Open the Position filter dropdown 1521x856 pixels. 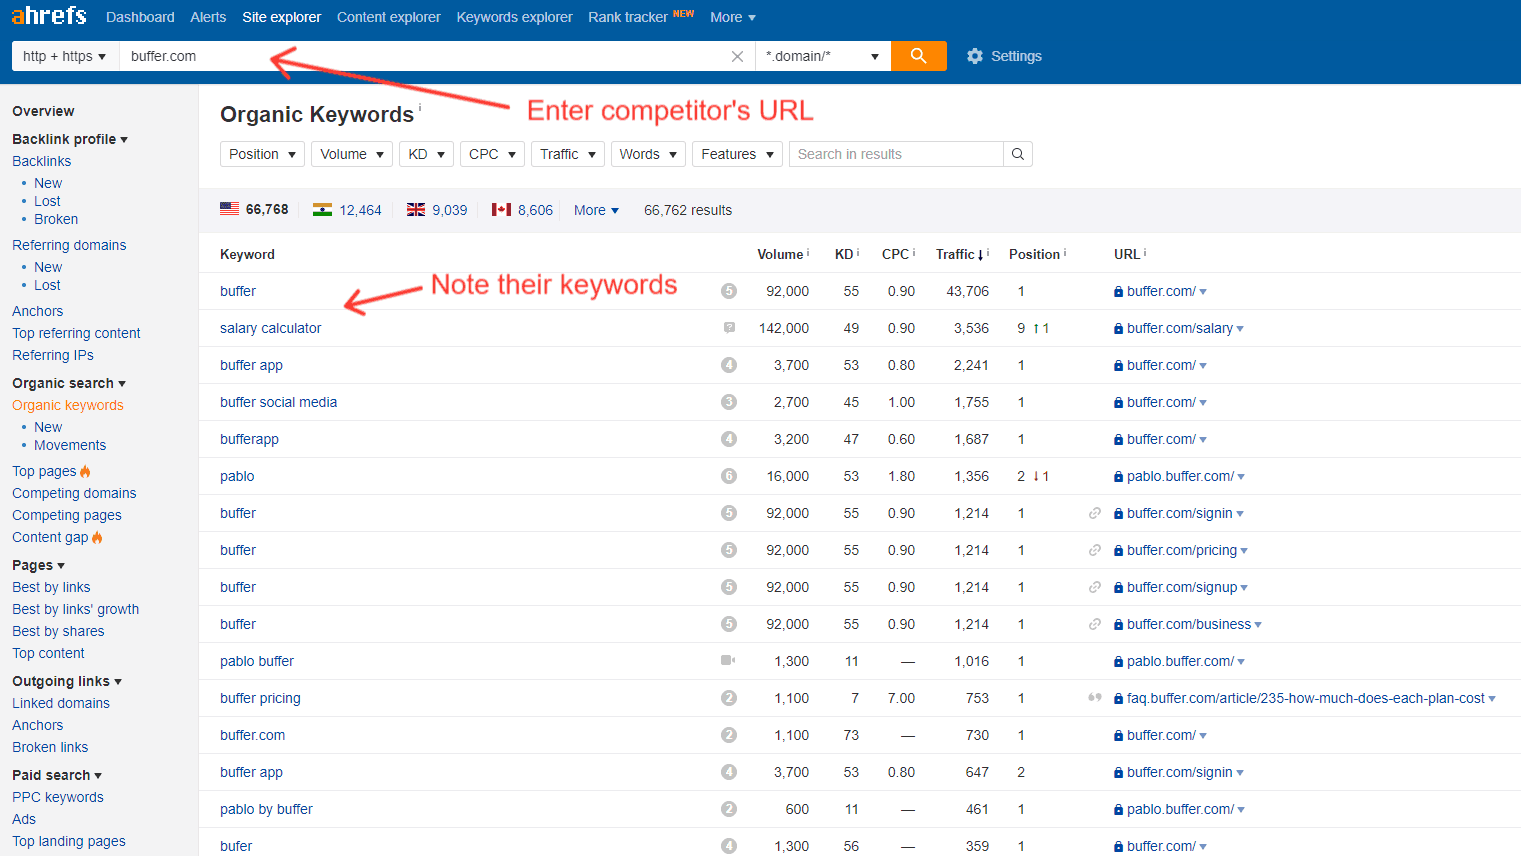pyautogui.click(x=262, y=154)
